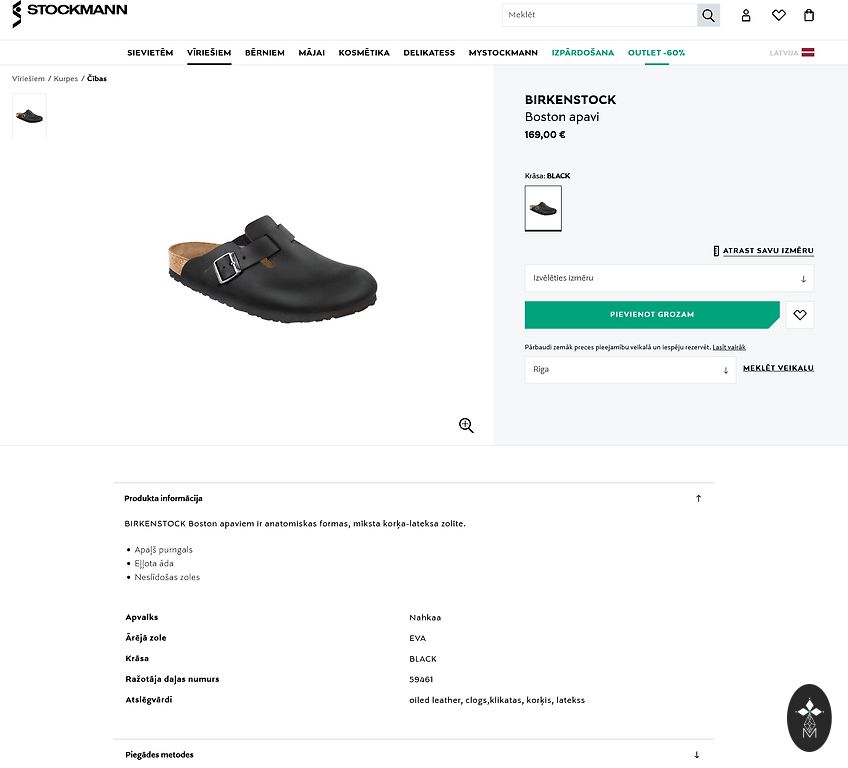Click the Stockmann logo

(70, 13)
